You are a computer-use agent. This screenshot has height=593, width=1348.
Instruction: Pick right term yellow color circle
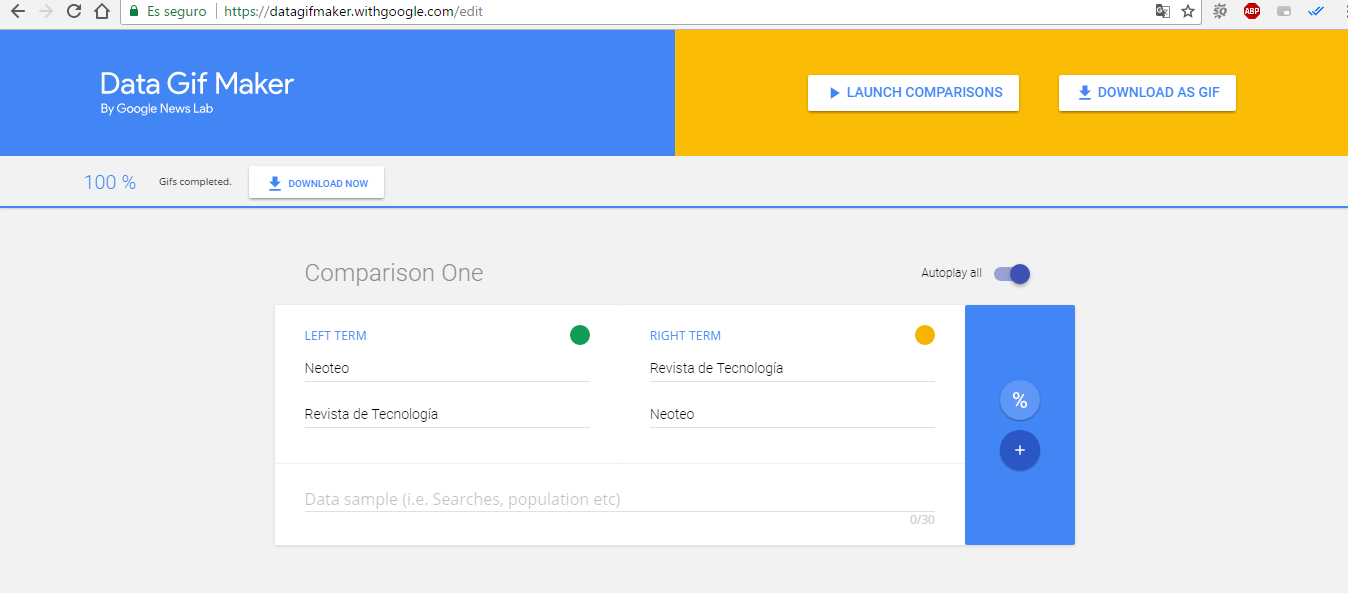tap(925, 335)
